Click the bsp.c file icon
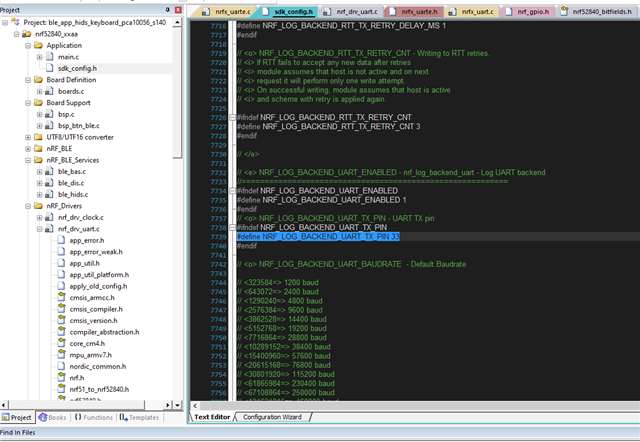 [49, 114]
